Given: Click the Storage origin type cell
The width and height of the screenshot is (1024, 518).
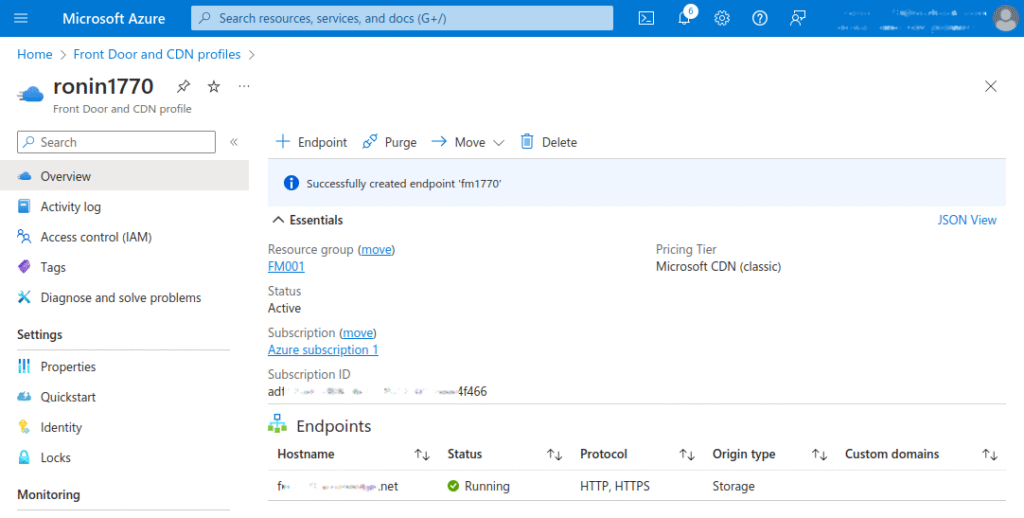Looking at the screenshot, I should pos(733,486).
